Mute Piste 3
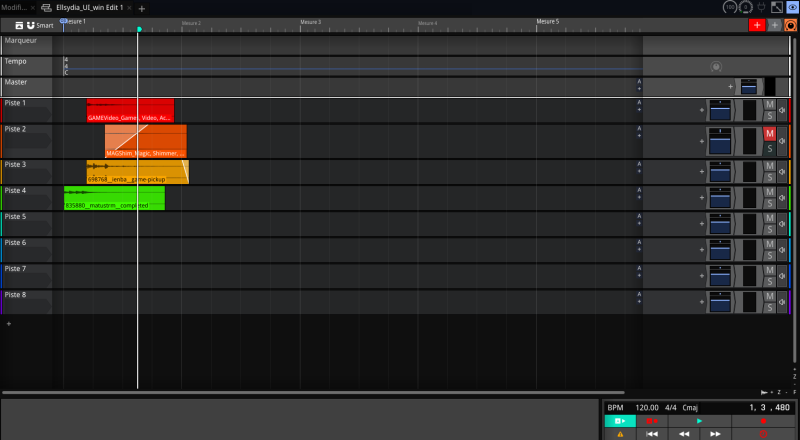Screen dimensions: 800x440 [769, 166]
